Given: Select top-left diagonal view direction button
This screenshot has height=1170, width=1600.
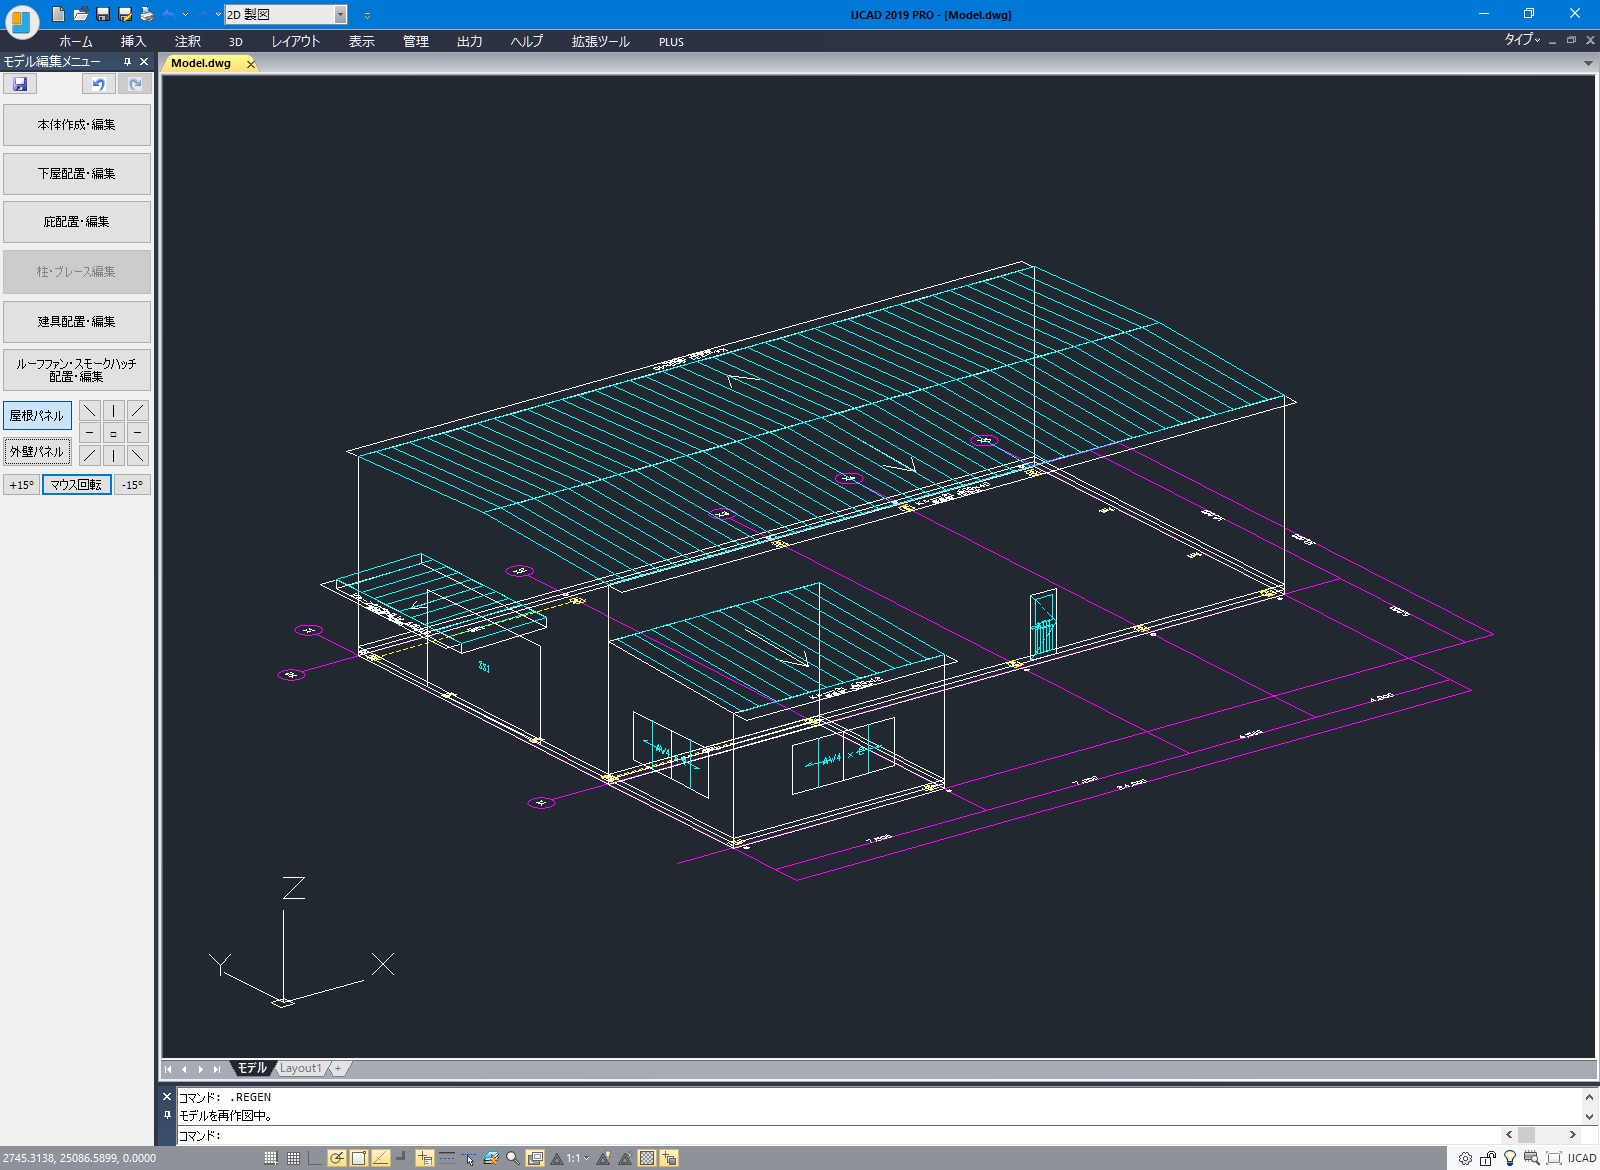Looking at the screenshot, I should pyautogui.click(x=90, y=410).
